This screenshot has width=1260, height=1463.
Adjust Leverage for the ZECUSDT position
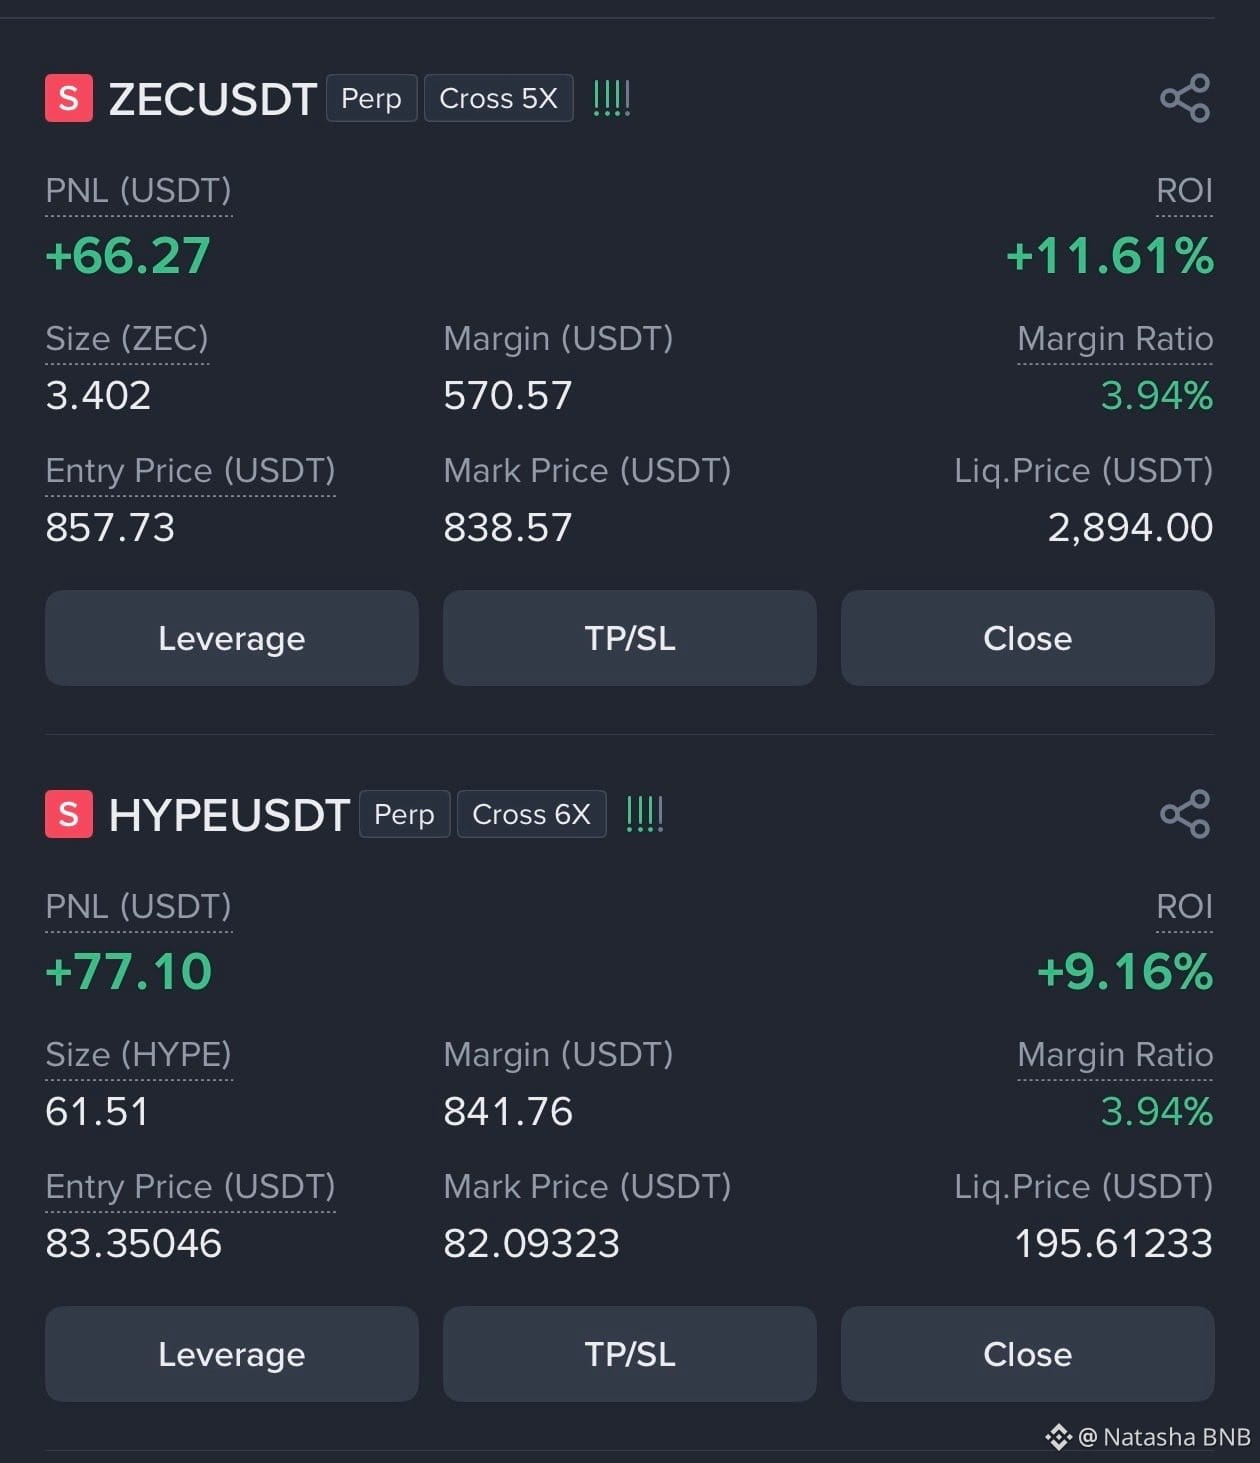pyautogui.click(x=232, y=638)
